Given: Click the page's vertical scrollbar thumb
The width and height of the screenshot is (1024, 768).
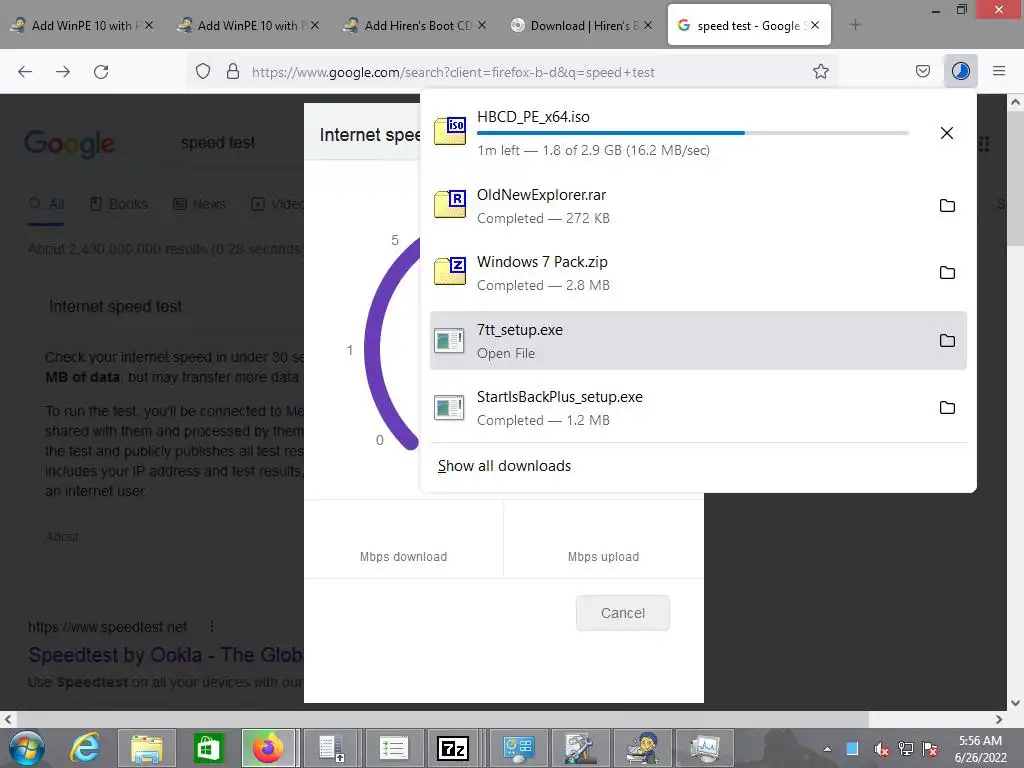Looking at the screenshot, I should coord(1014,179).
